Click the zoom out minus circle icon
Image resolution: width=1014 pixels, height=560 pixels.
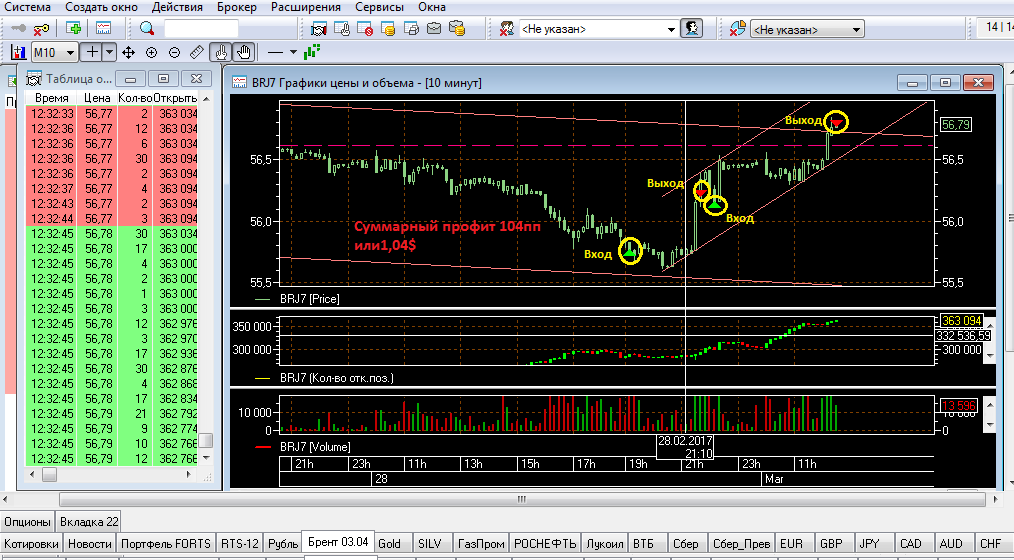(x=174, y=52)
